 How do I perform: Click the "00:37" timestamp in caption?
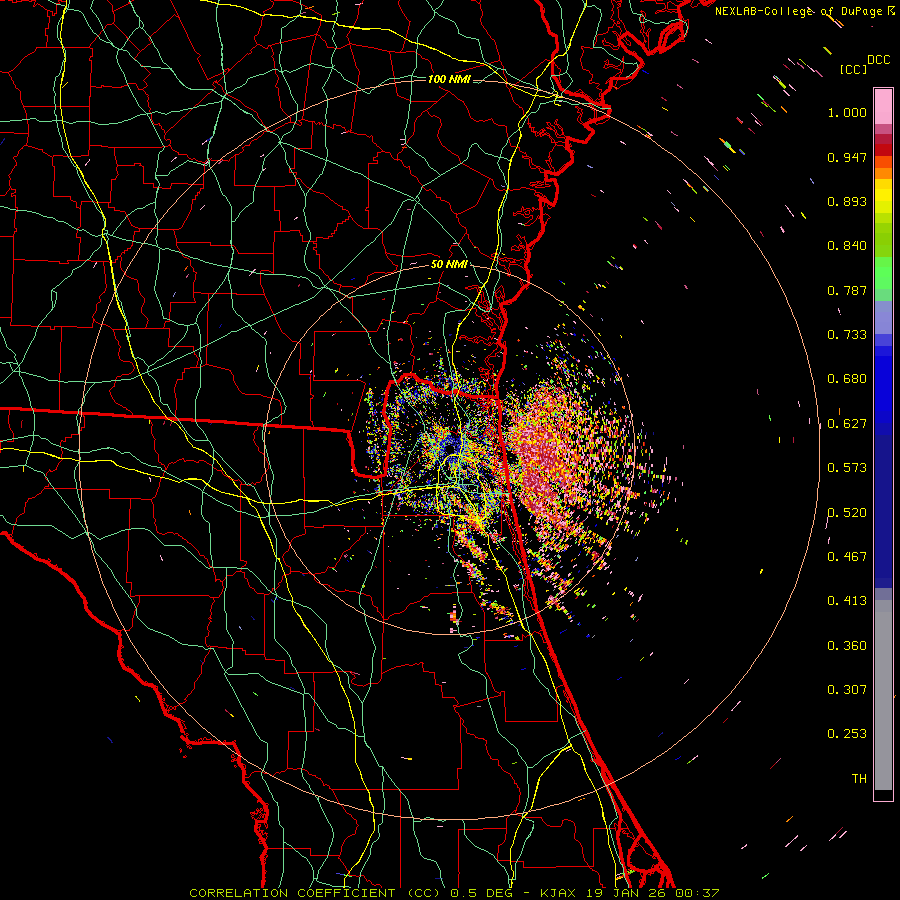[x=699, y=893]
